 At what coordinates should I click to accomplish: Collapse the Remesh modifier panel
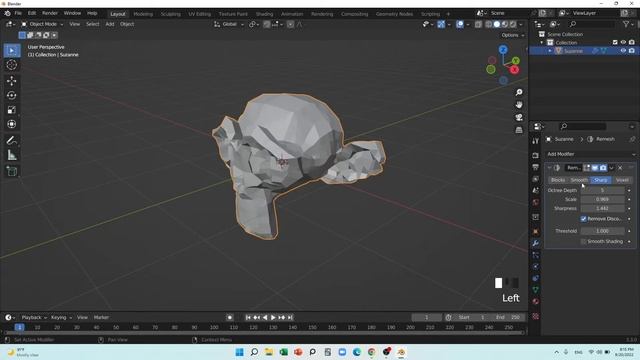click(549, 168)
